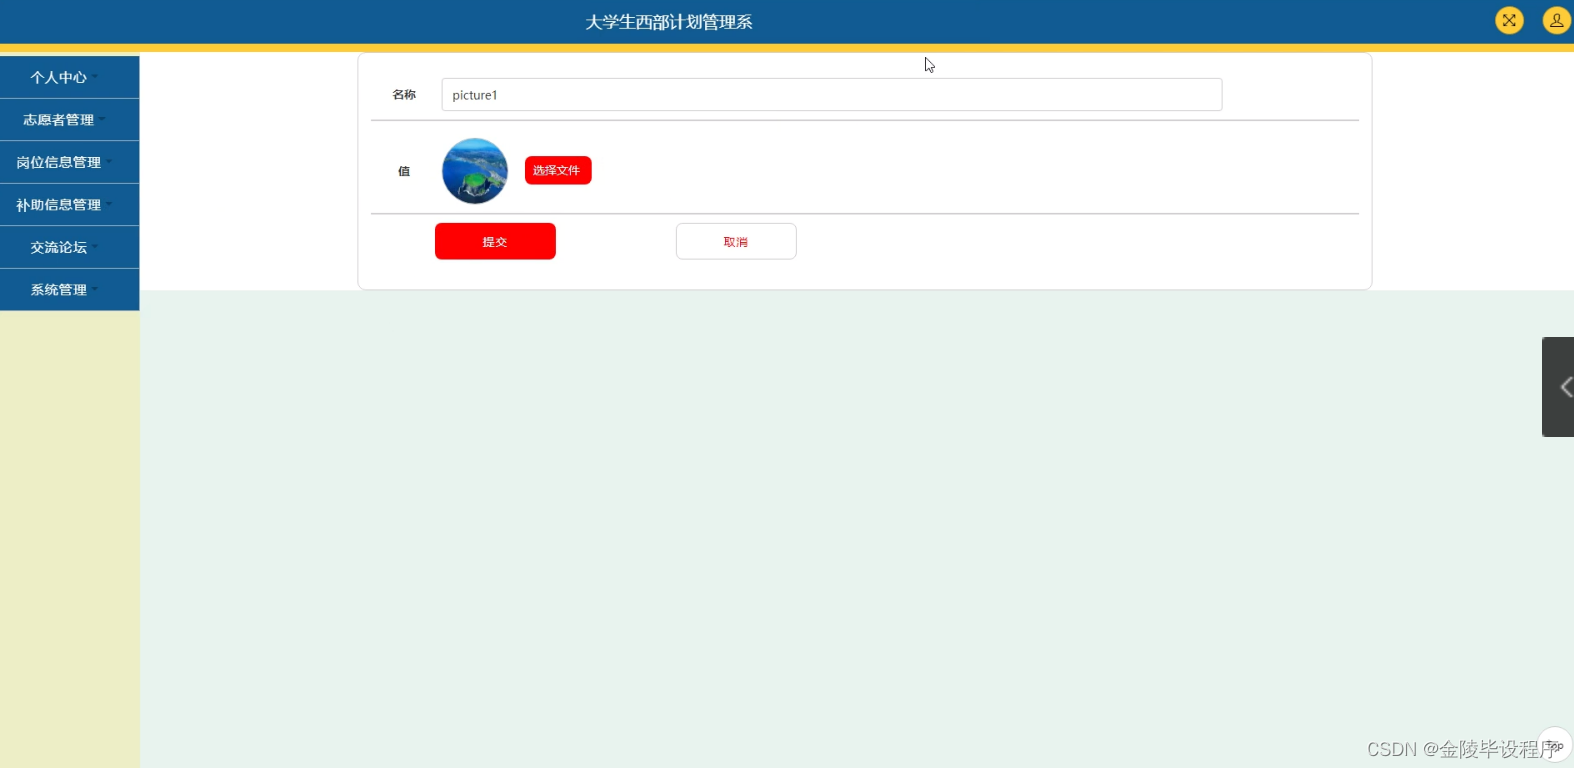Submit the form with 提交 button

coord(495,241)
